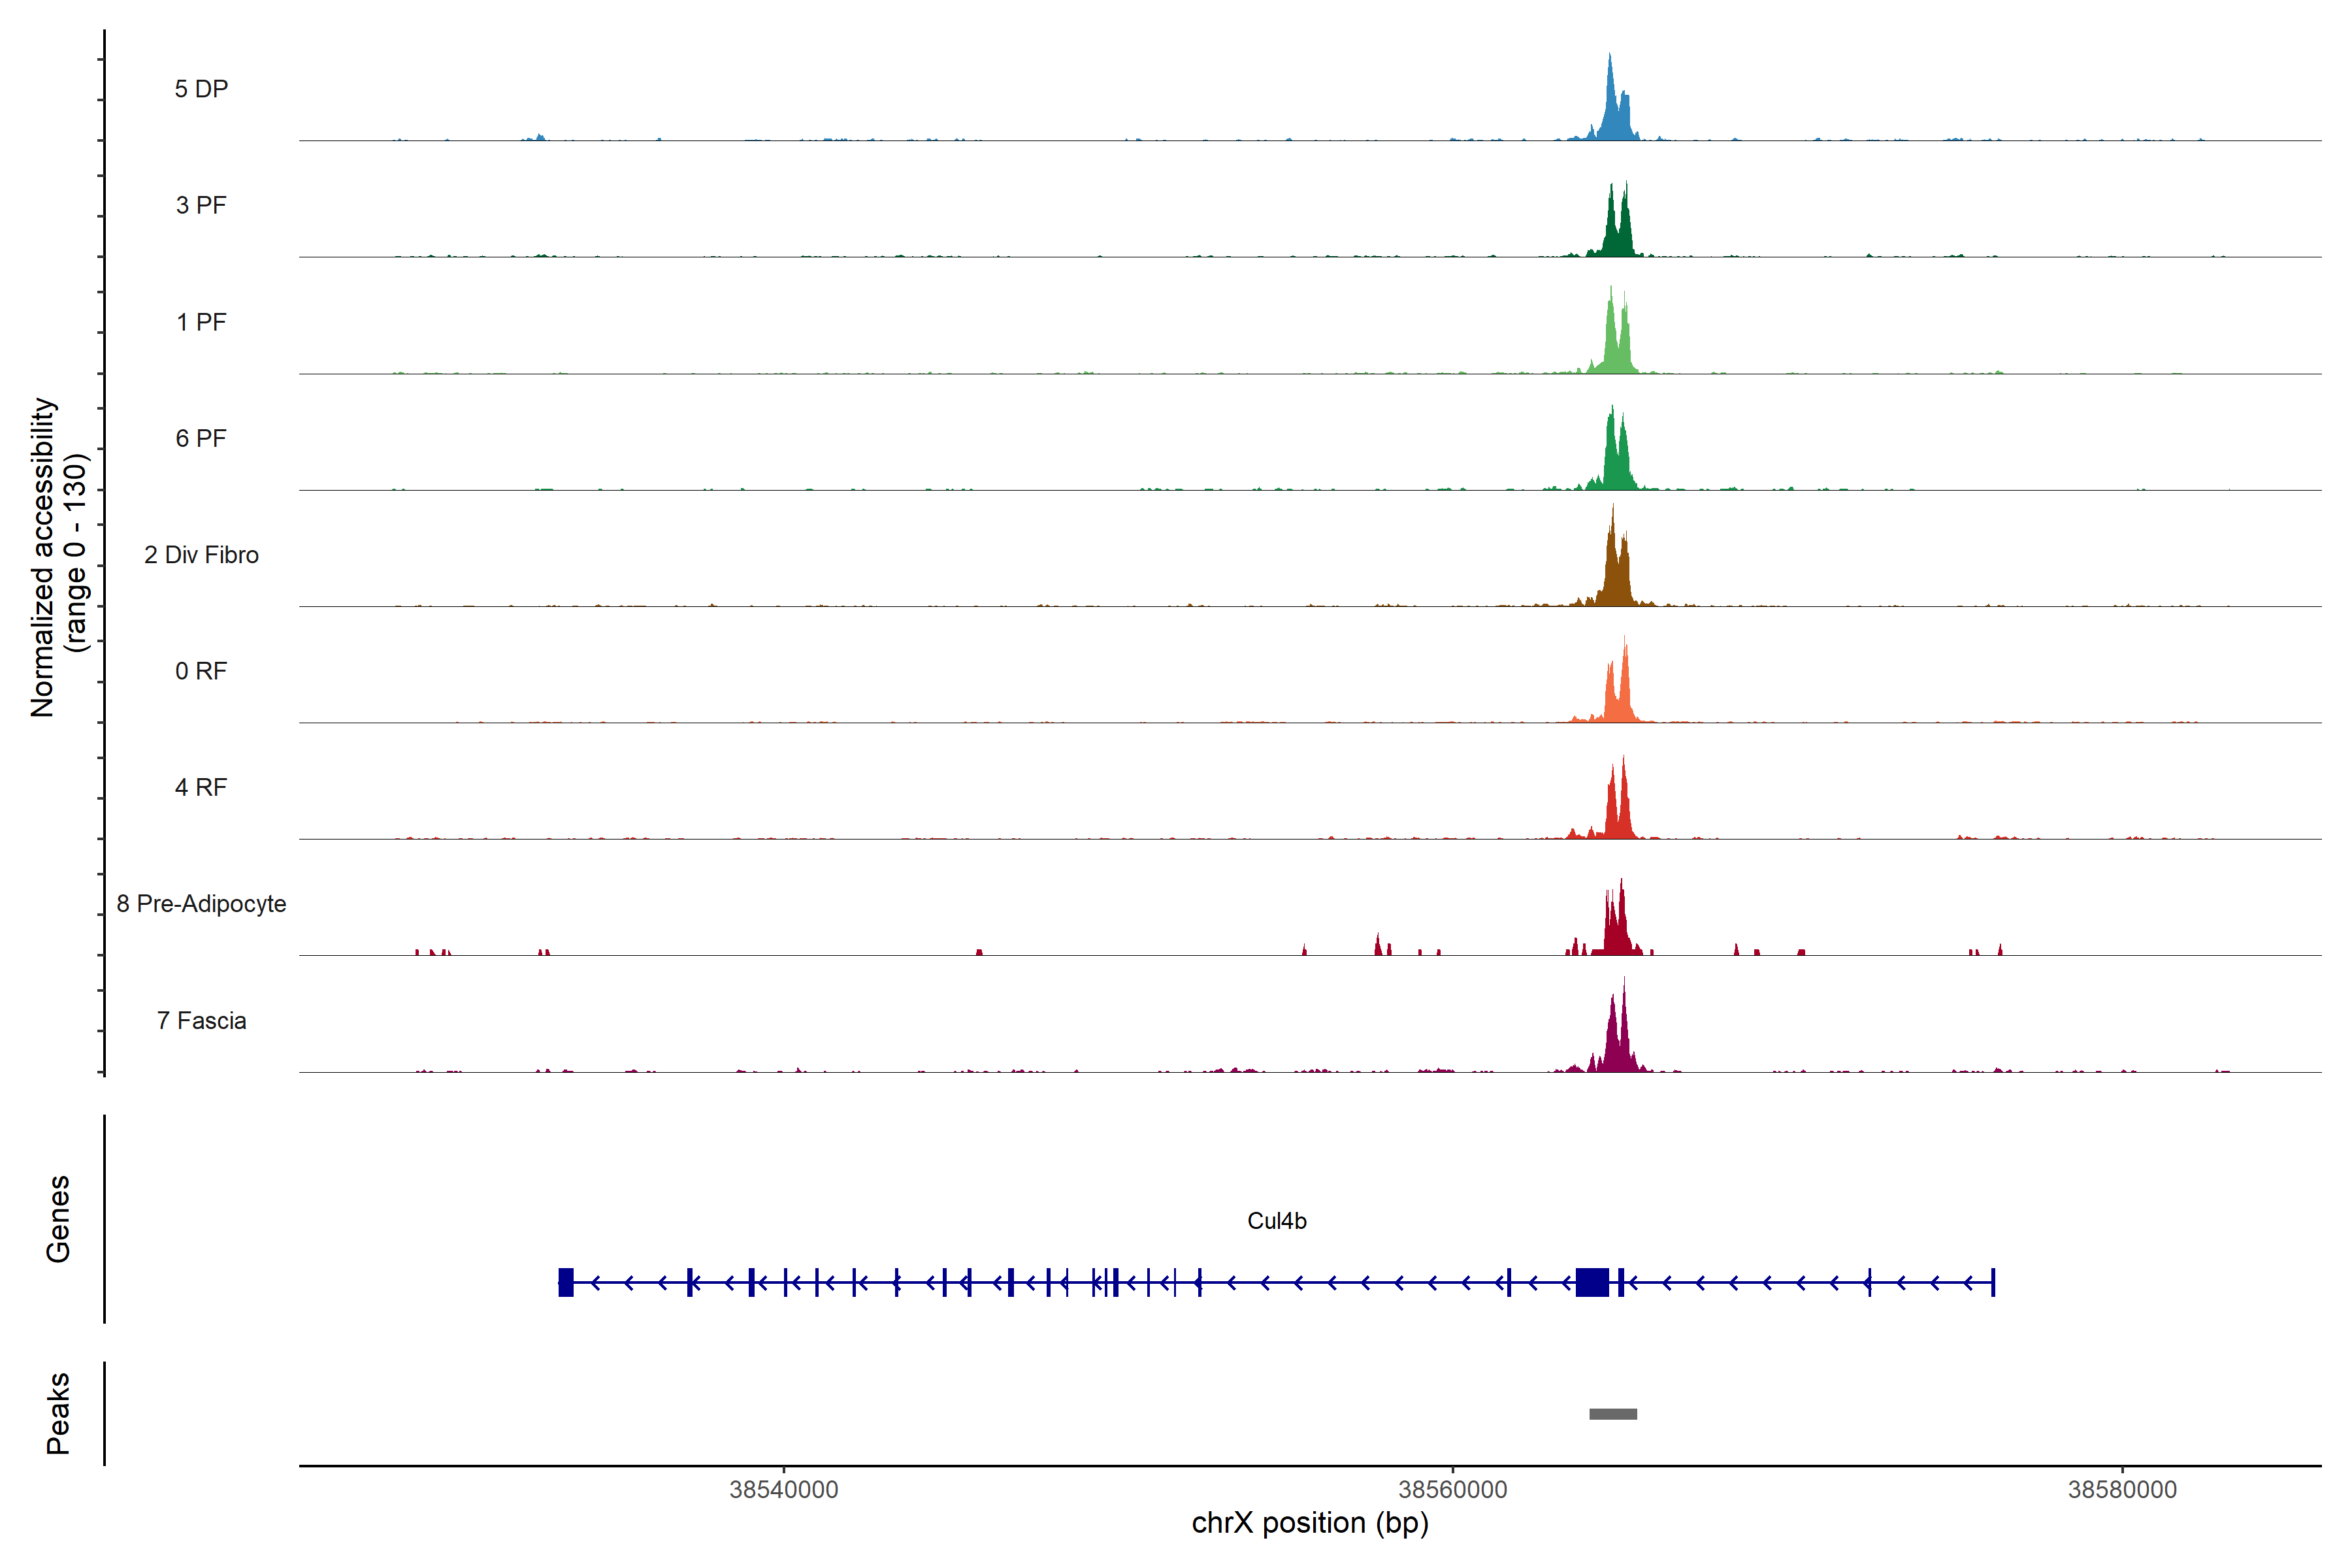Click the 0 RF track label
The image size is (2352, 1568).
pos(201,671)
